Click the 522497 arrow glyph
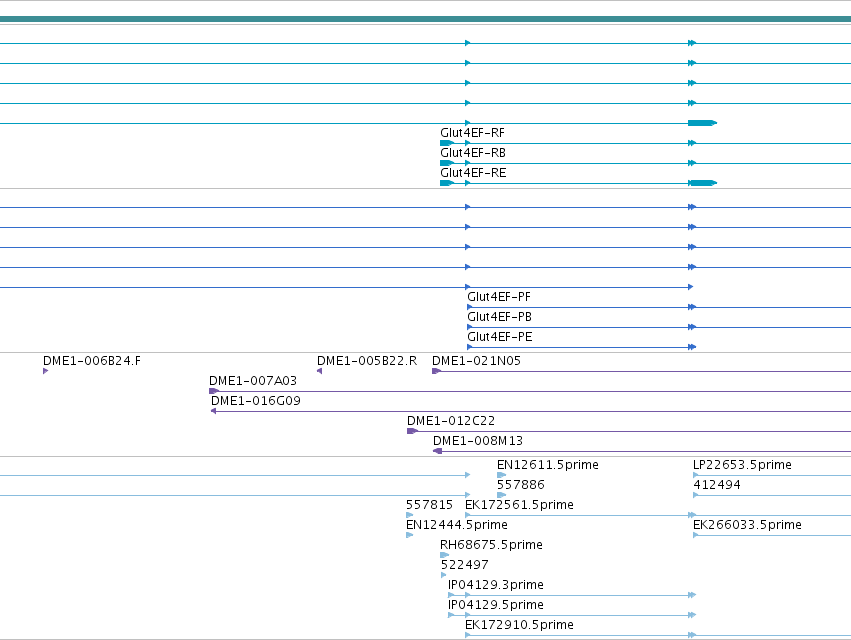 (x=443, y=575)
